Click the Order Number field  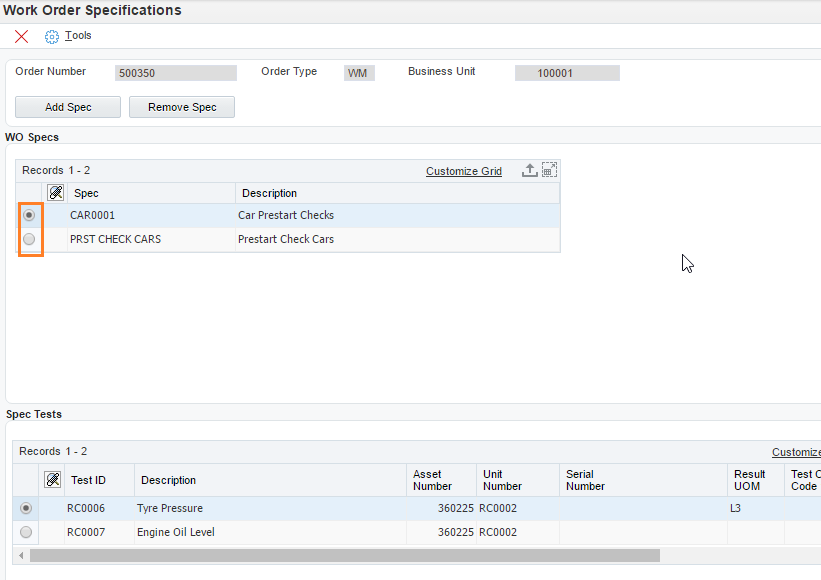(176, 73)
